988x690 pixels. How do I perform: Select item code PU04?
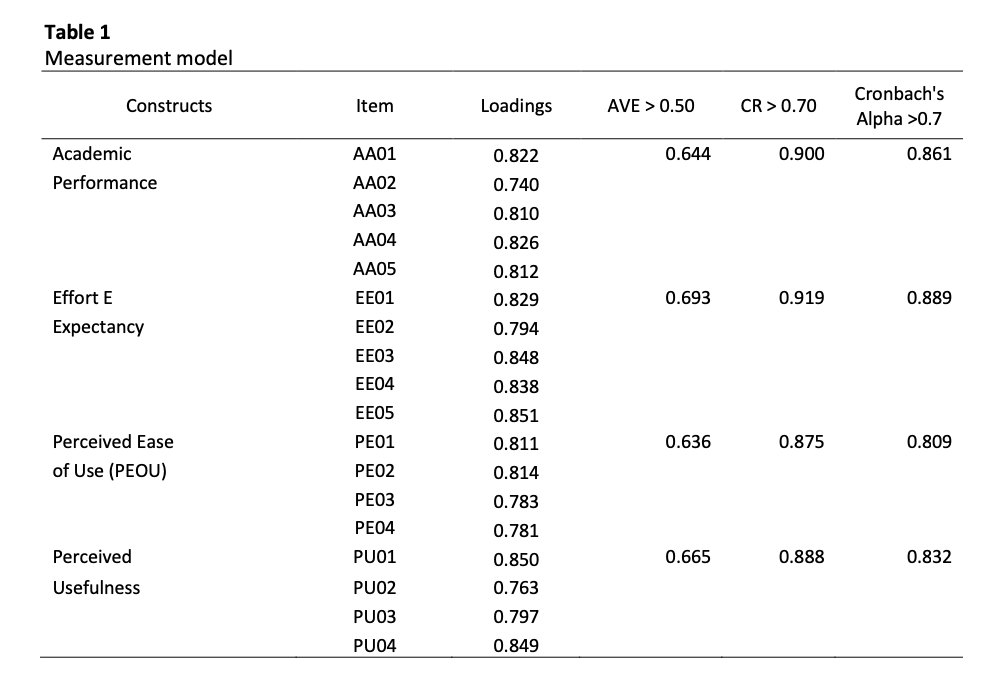point(375,646)
